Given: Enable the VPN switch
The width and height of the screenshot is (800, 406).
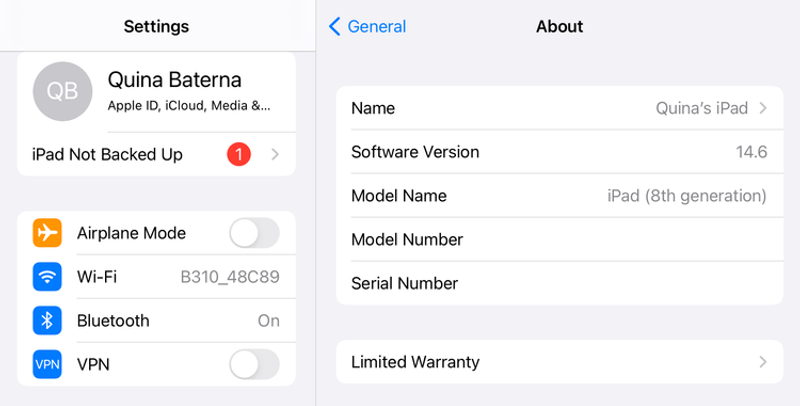Looking at the screenshot, I should tap(254, 365).
